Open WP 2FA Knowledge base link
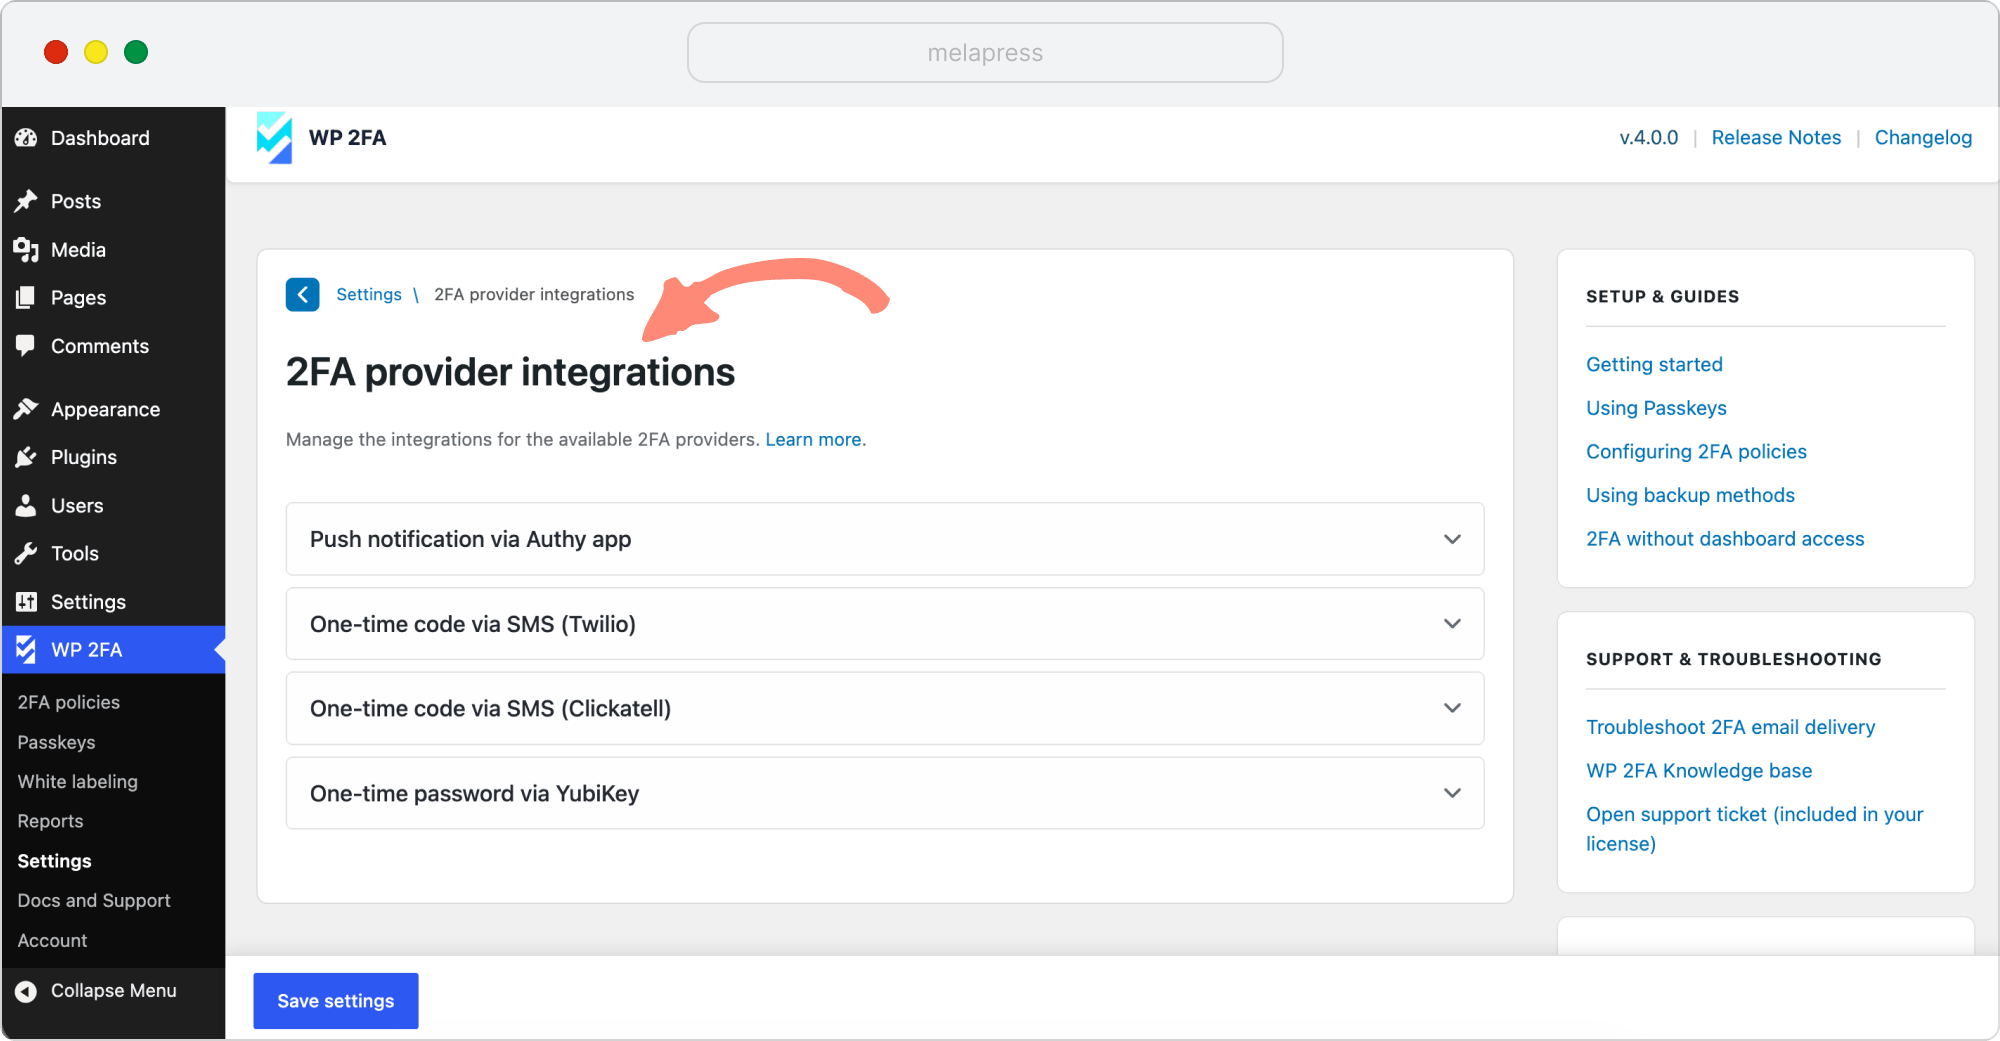 pos(1699,771)
